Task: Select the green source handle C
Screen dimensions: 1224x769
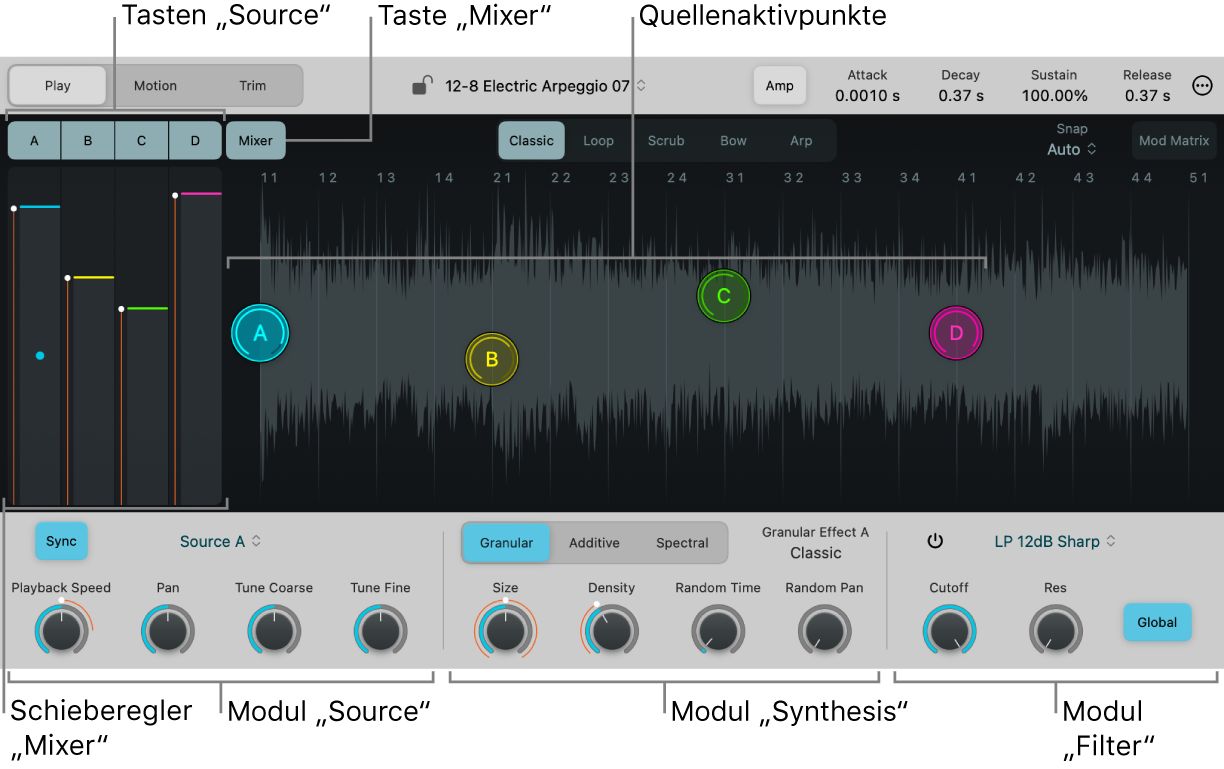Action: (x=724, y=296)
